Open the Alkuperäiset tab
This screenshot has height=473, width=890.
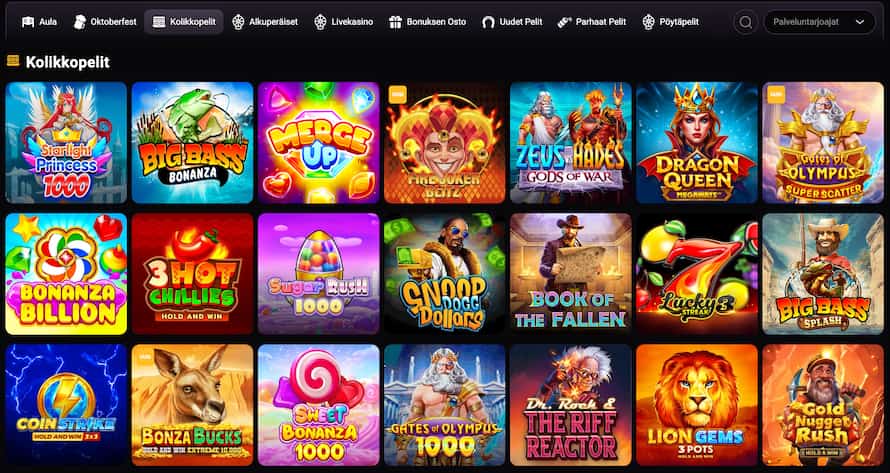pos(265,22)
